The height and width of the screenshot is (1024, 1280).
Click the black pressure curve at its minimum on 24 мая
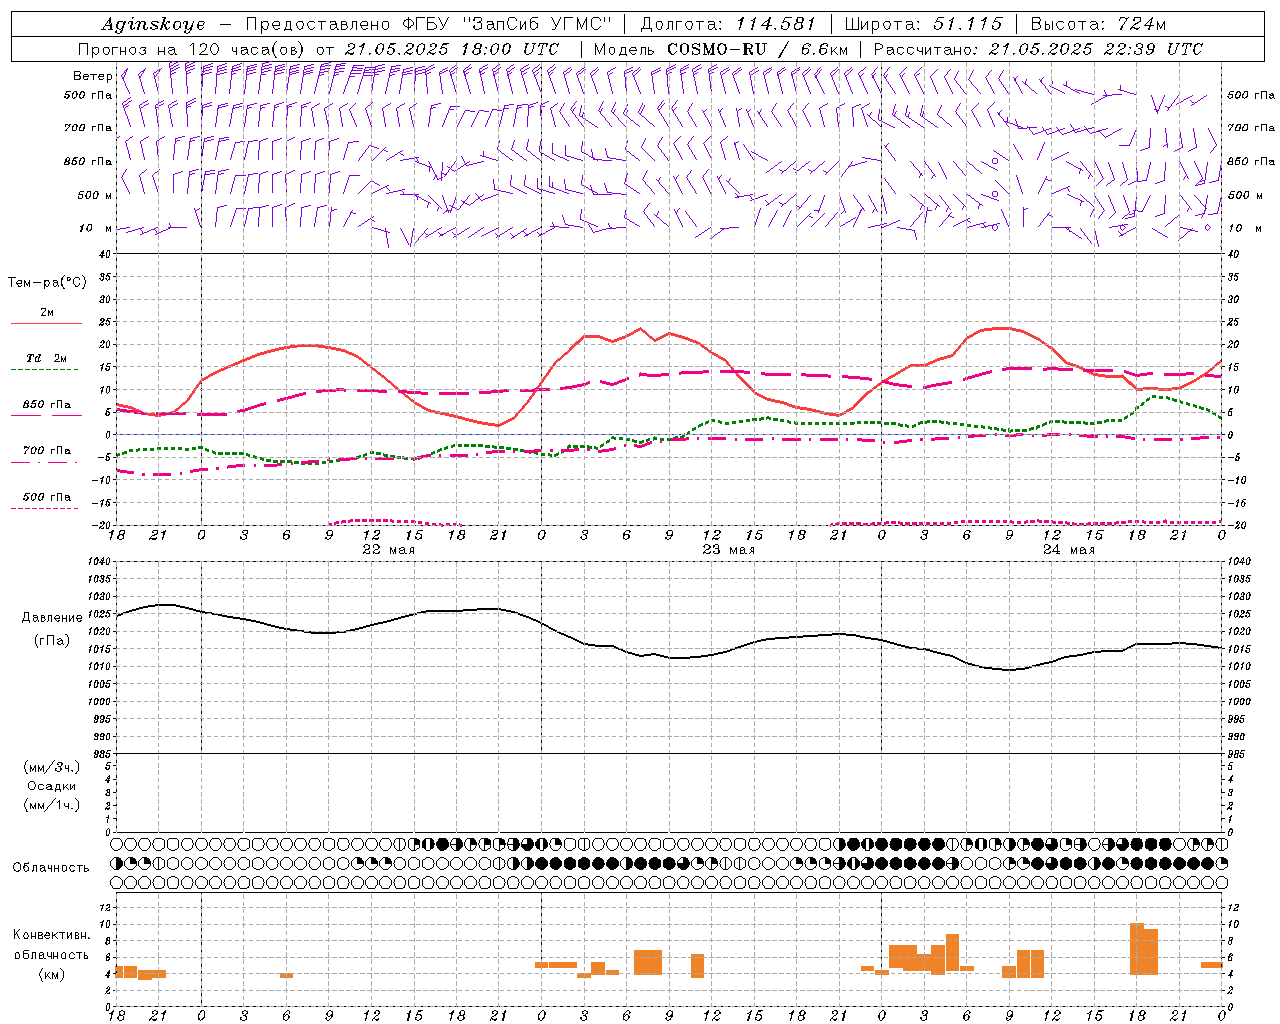(x=1009, y=670)
